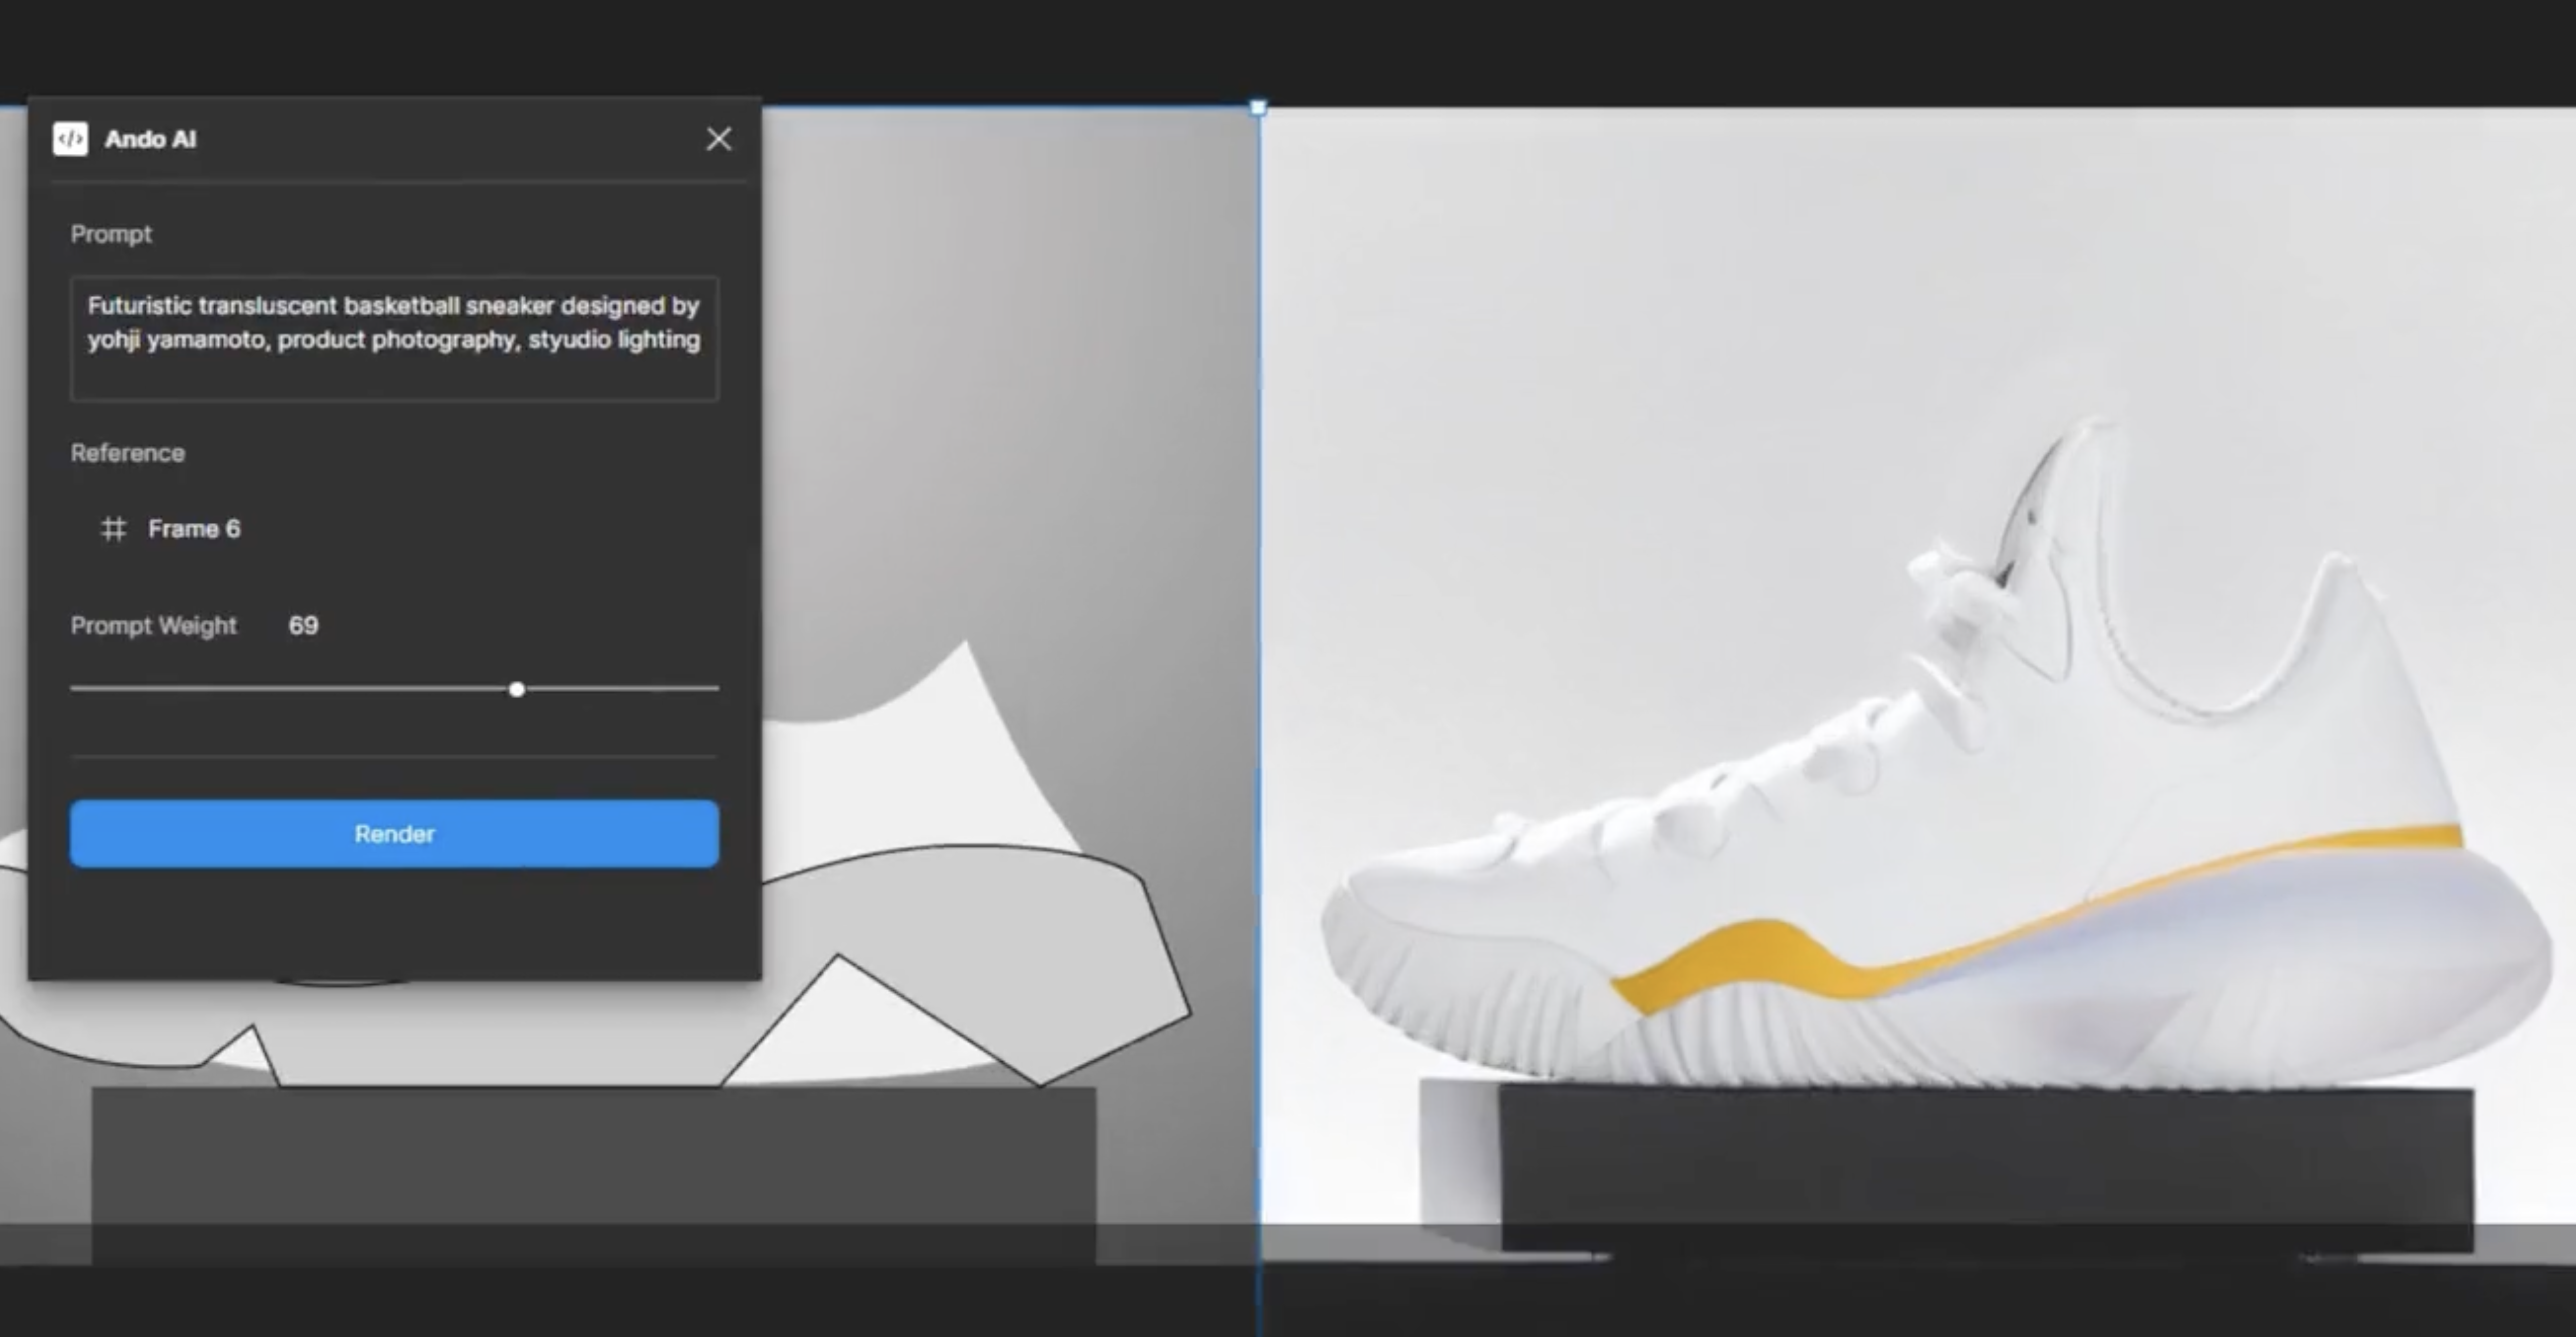The width and height of the screenshot is (2576, 1337).
Task: Click the Ando AI plugin code icon
Action: tap(70, 139)
